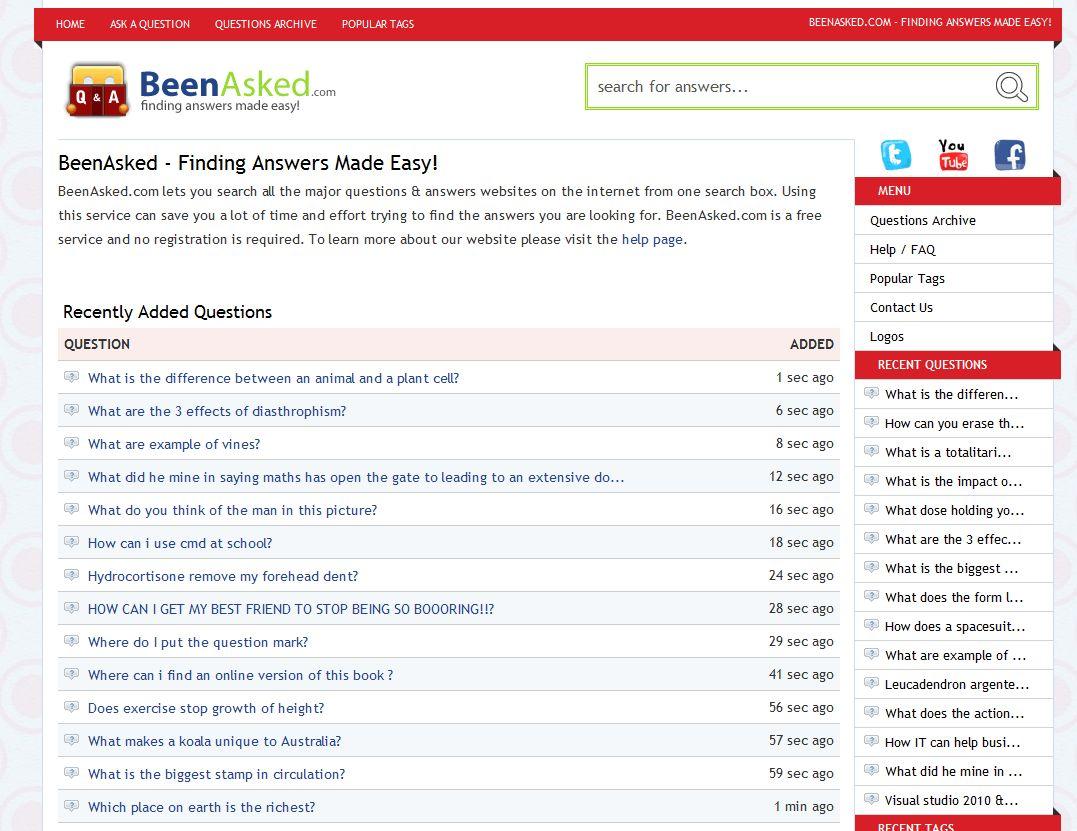Open ASK A QUESTION in top navigation
The width and height of the screenshot is (1077, 831).
(x=150, y=24)
